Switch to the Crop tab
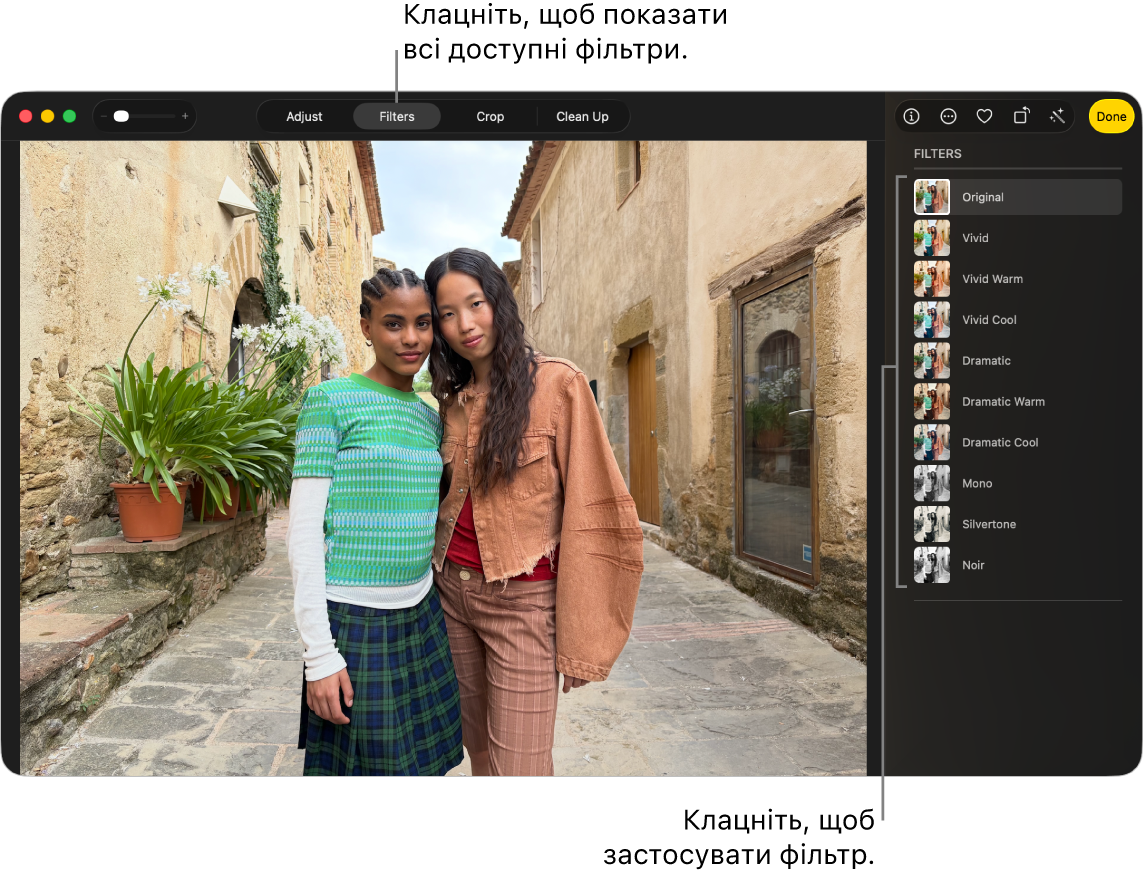 [490, 117]
